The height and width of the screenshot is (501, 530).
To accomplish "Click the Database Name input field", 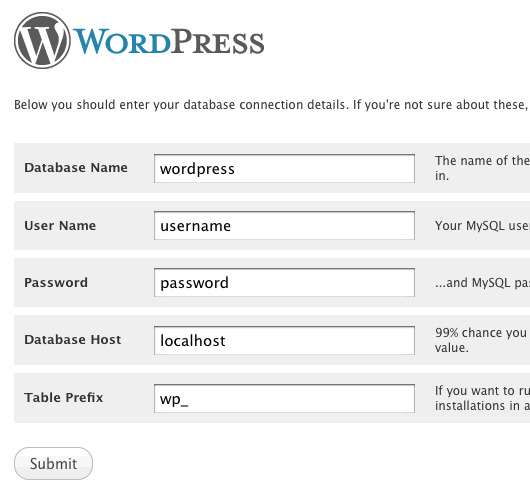I will 284,168.
